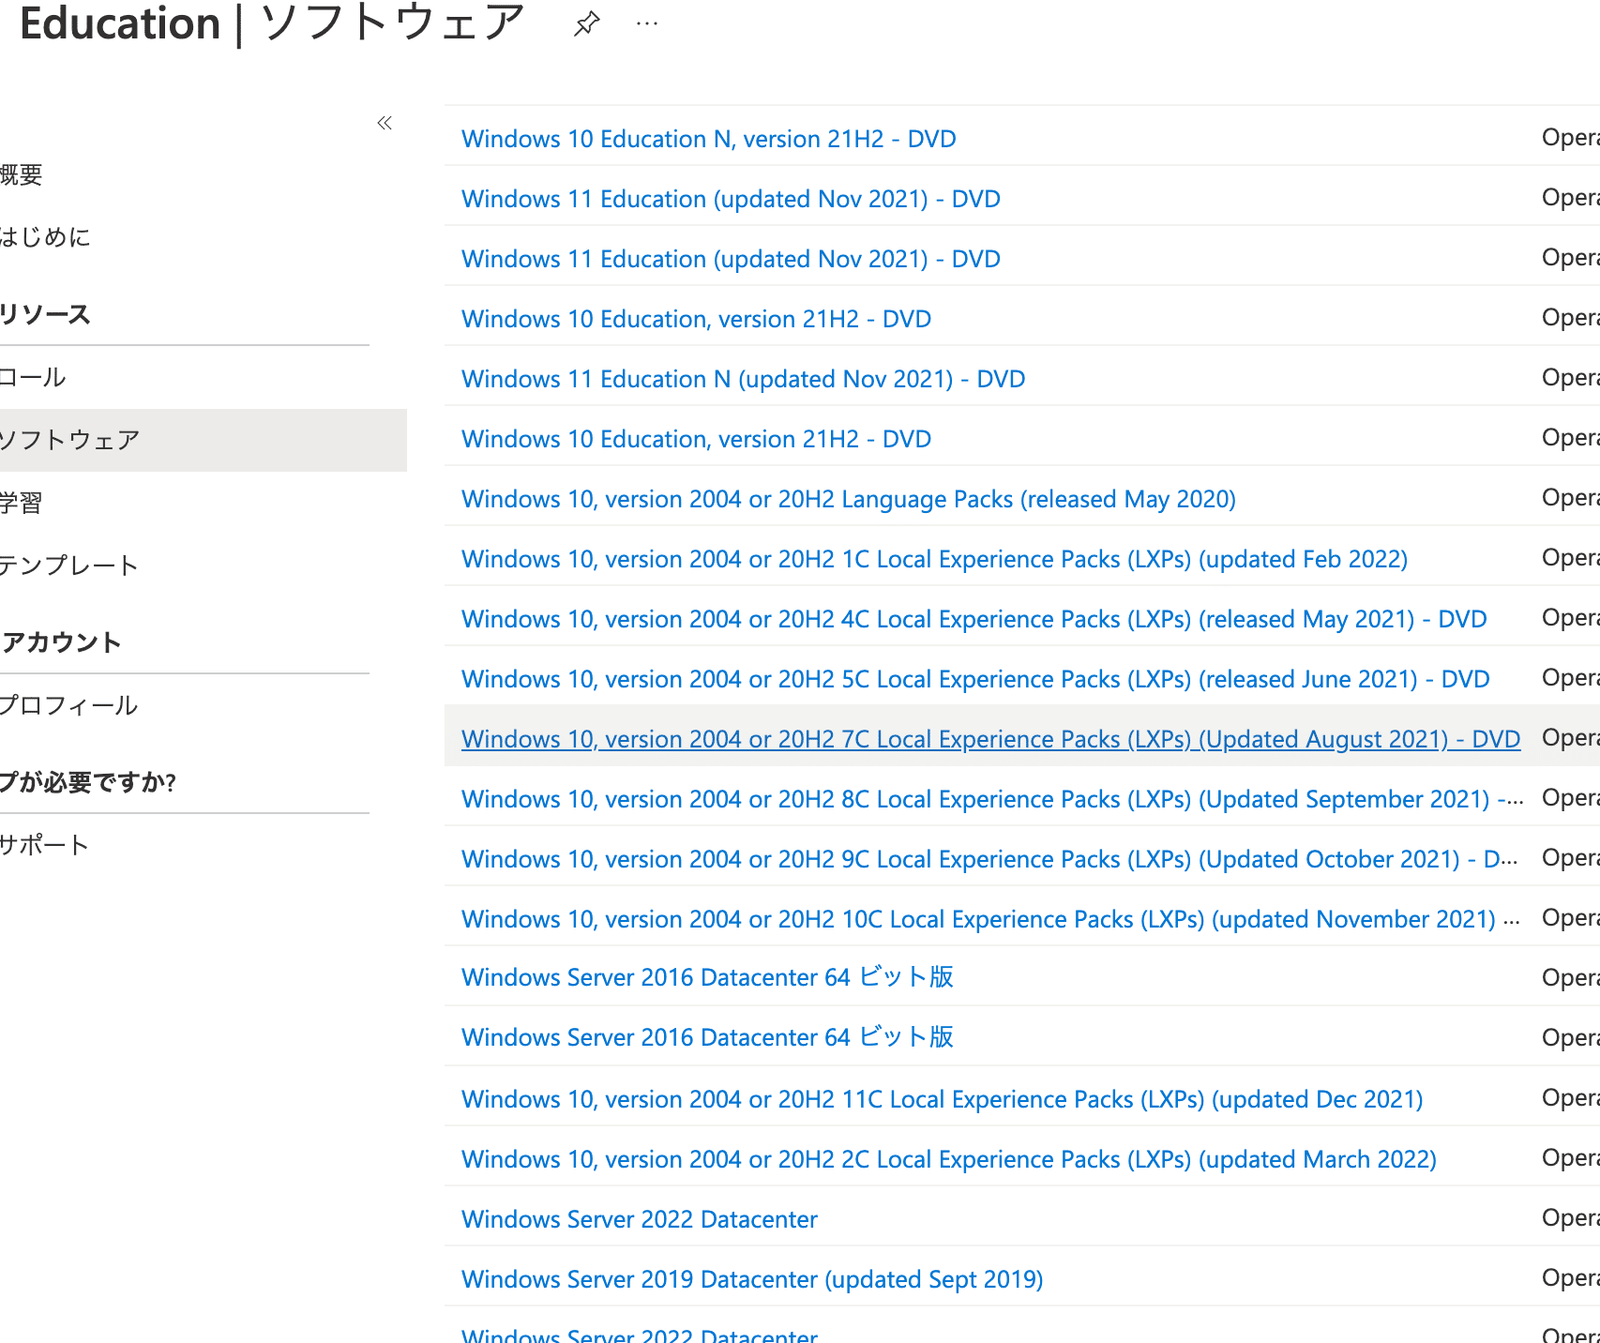Go to はじめに in the sidebar
Viewport: 1600px width, 1343px height.
(44, 237)
